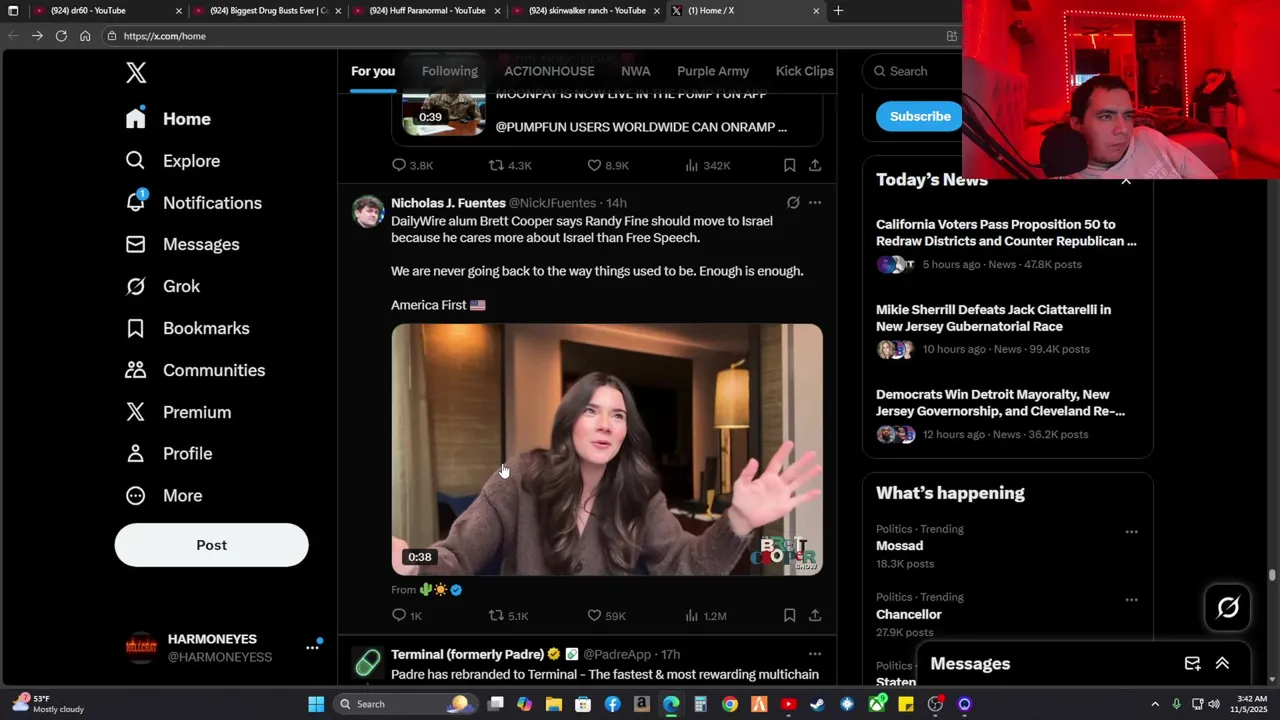The image size is (1280, 720).
Task: Reload the page
Action: tap(61, 36)
